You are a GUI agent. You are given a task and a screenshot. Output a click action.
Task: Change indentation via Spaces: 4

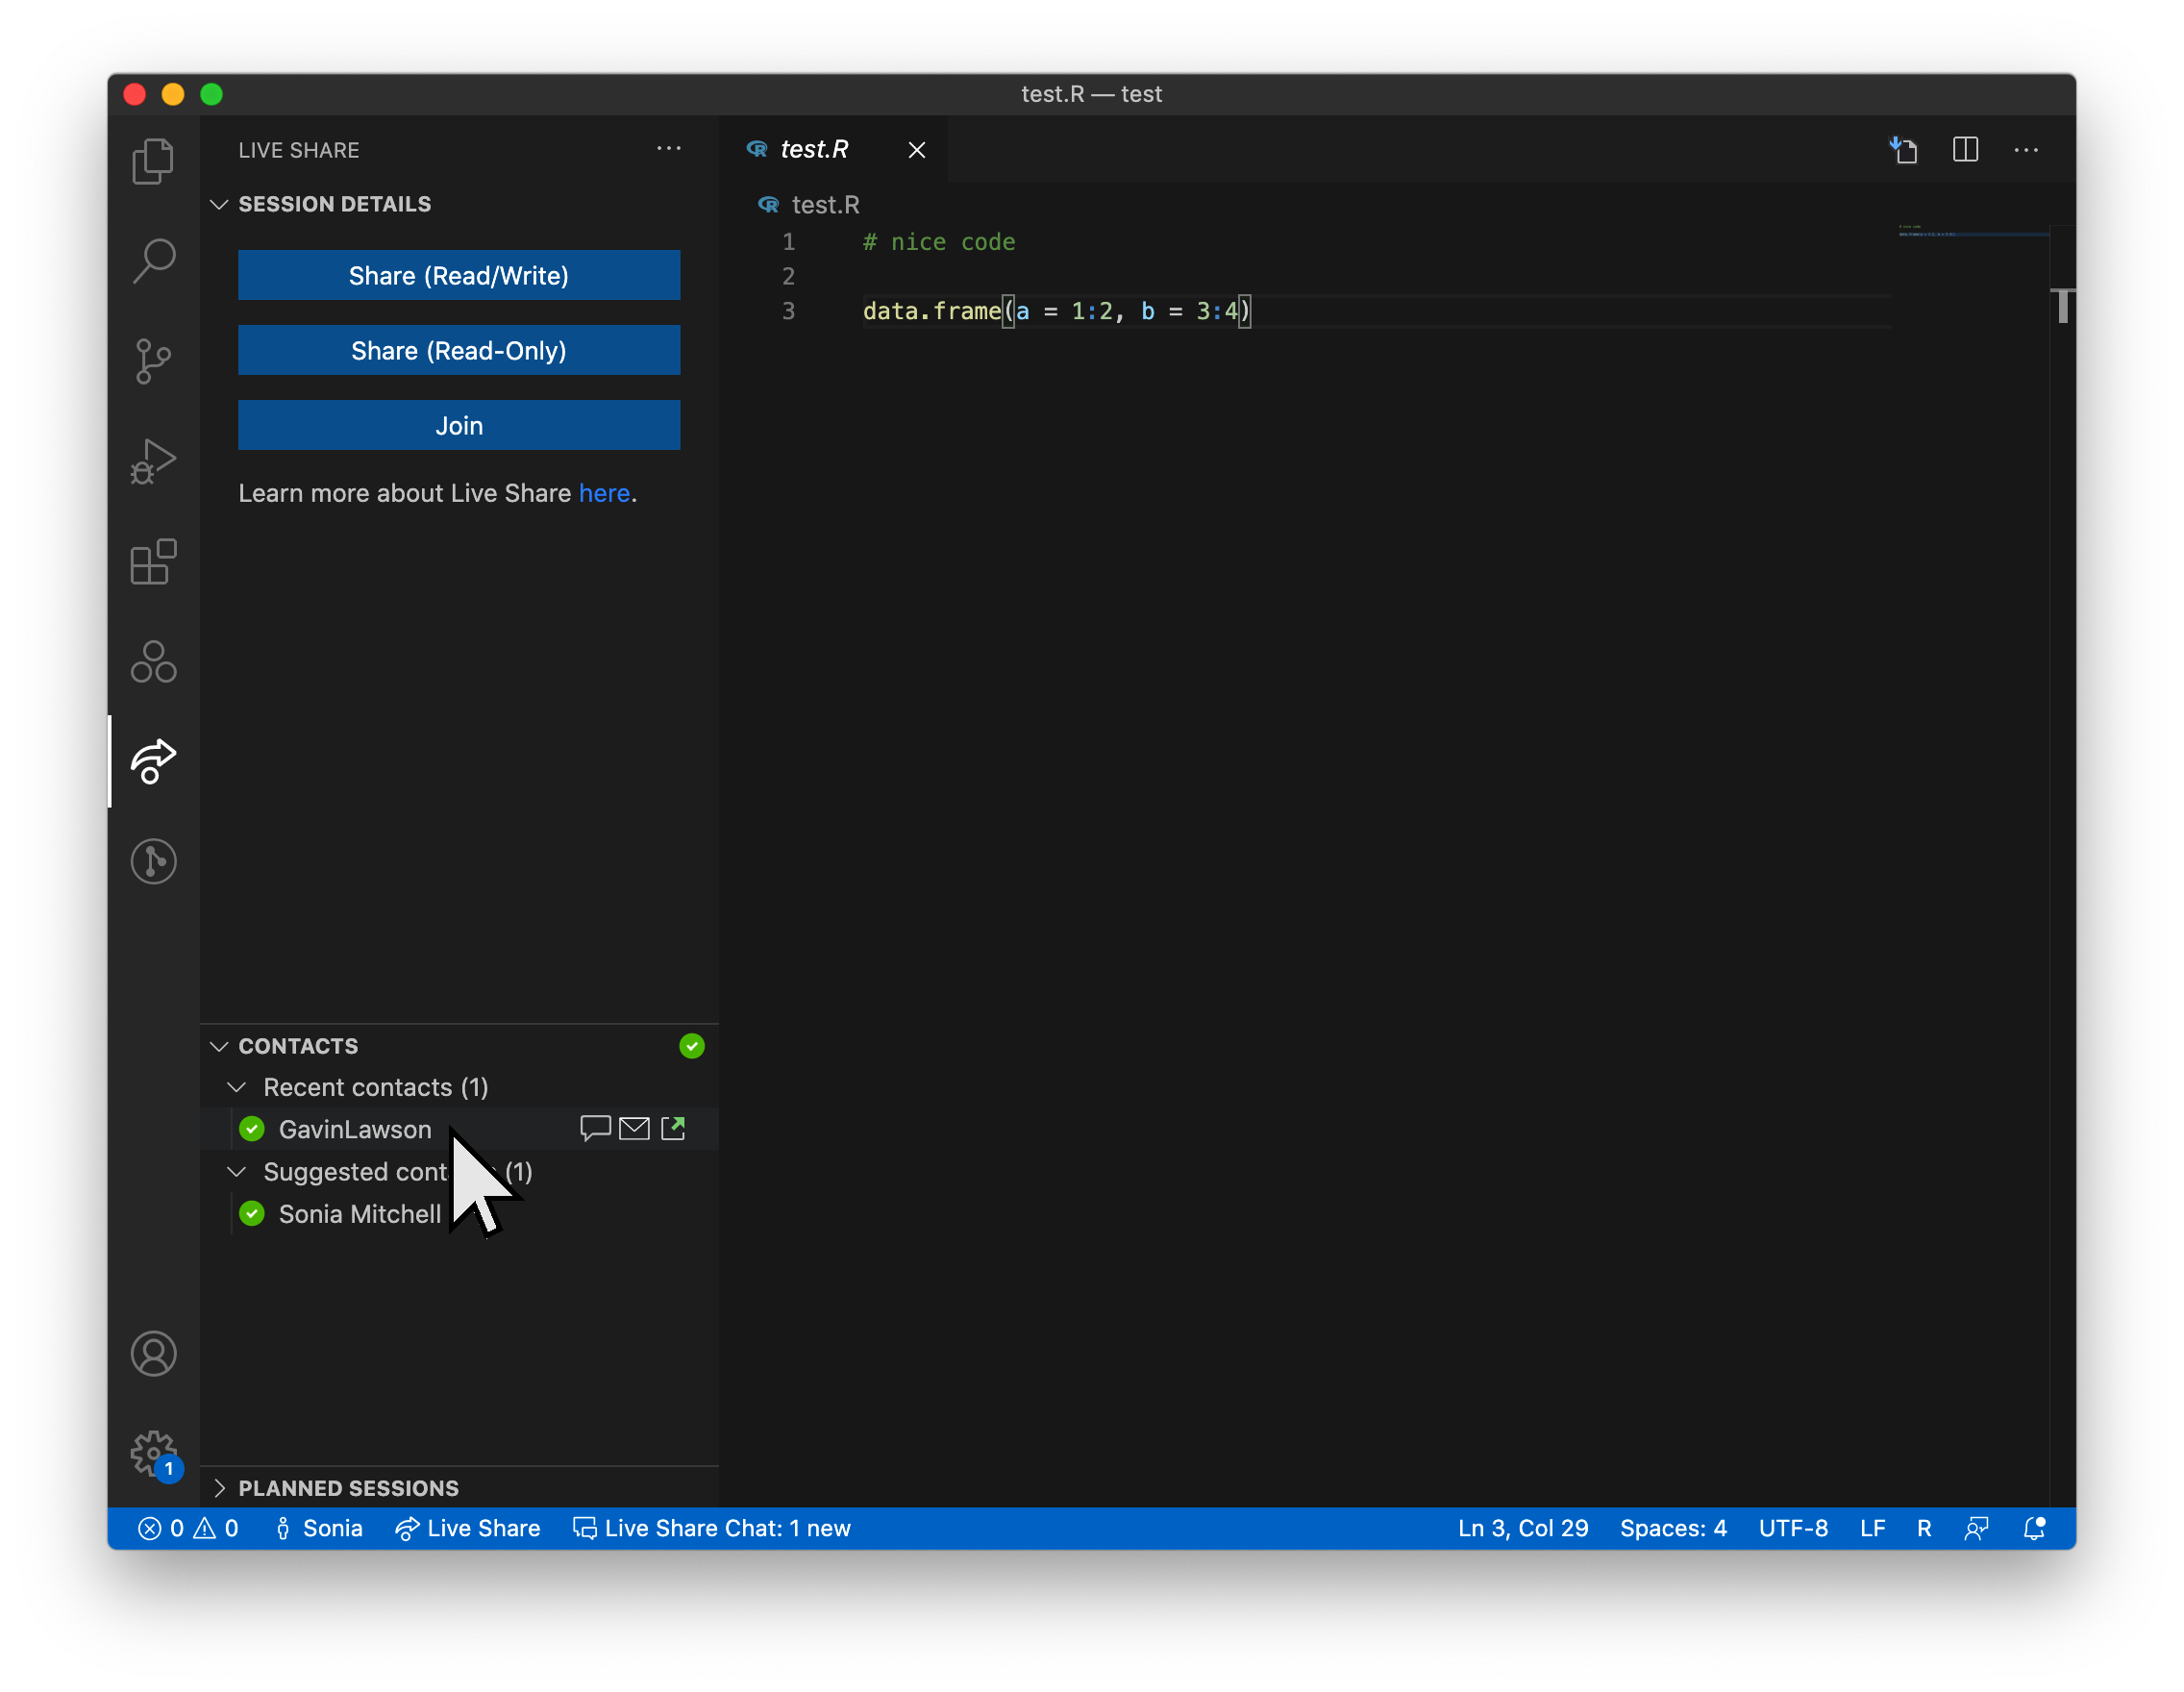coord(1673,1528)
